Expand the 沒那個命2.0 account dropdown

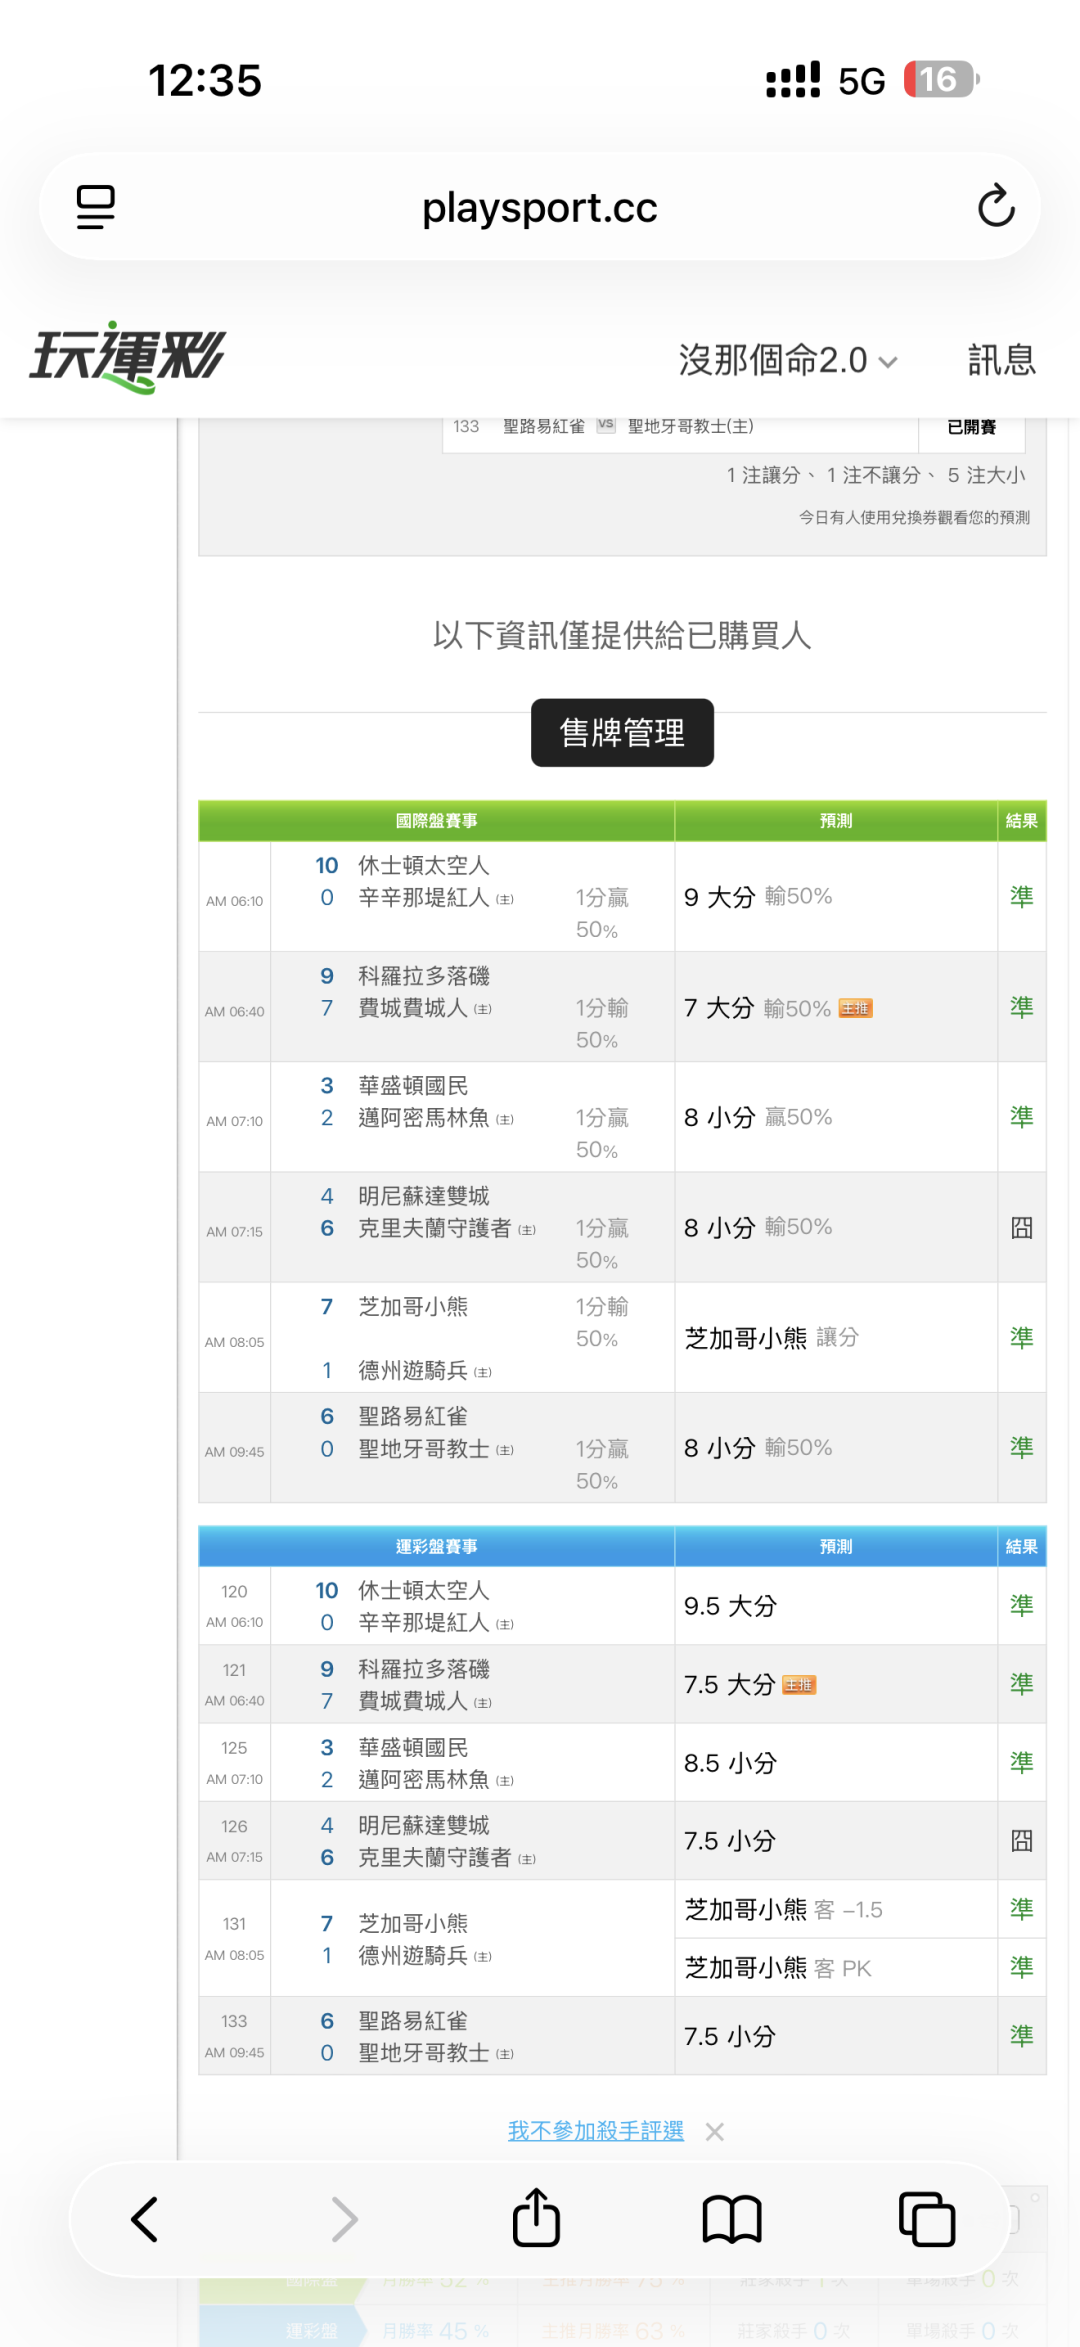click(x=788, y=360)
